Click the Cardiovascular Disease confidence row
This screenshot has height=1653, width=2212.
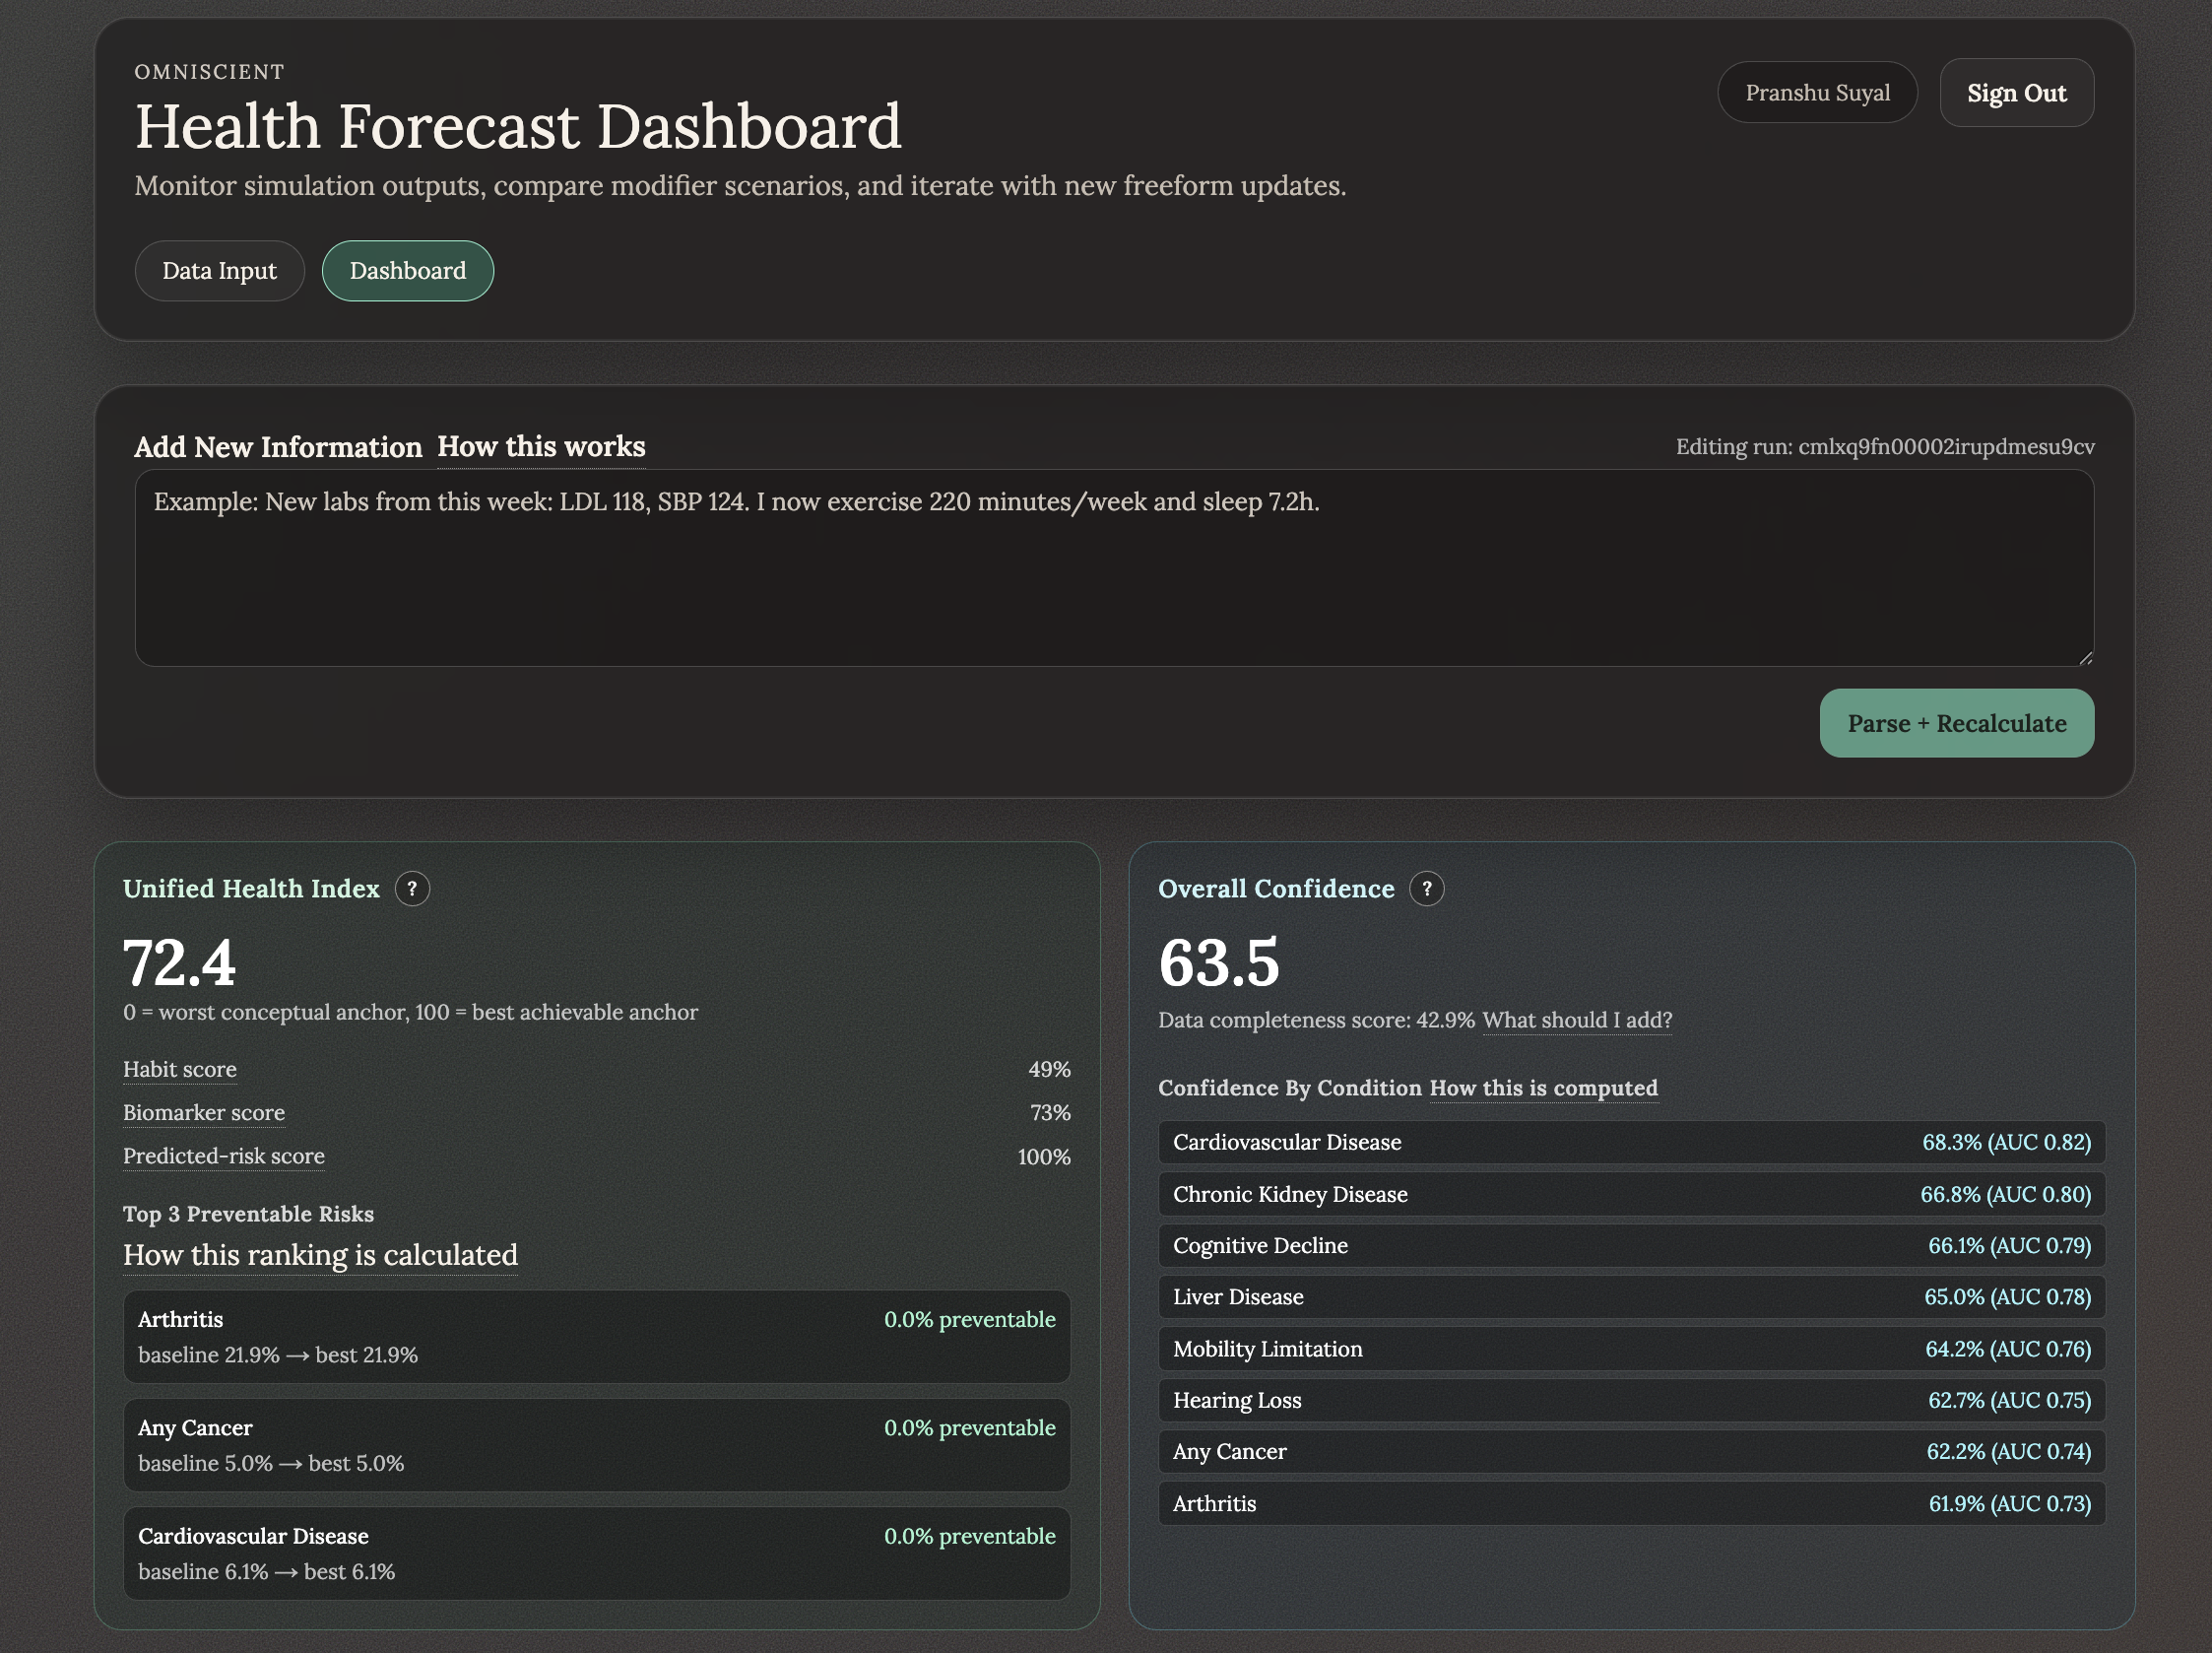1631,1142
